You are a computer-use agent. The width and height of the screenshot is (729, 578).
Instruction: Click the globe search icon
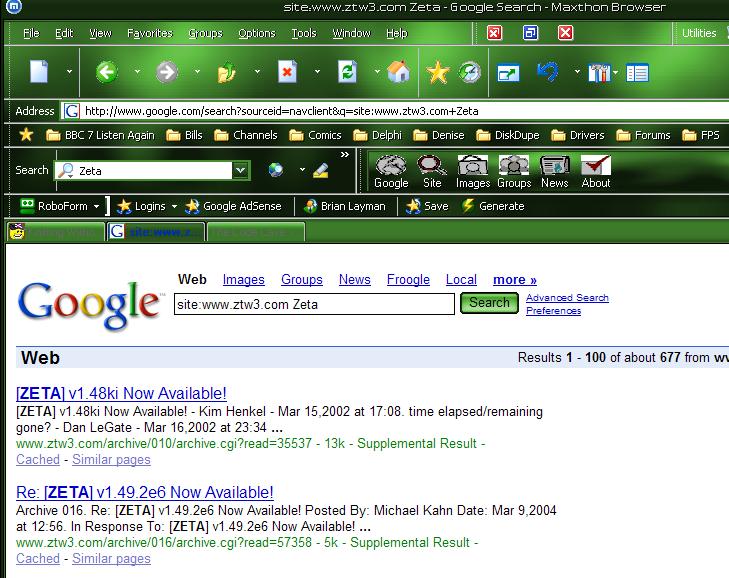[276, 170]
